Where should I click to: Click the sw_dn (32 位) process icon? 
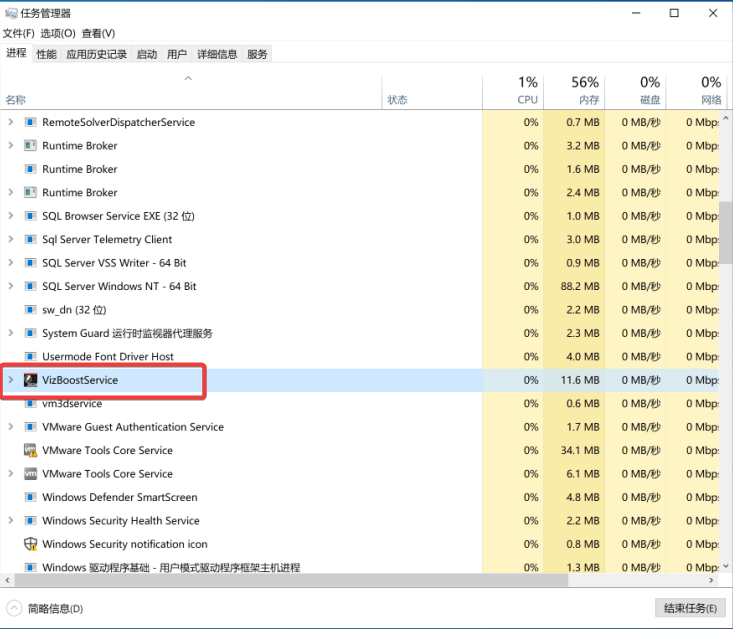point(30,309)
